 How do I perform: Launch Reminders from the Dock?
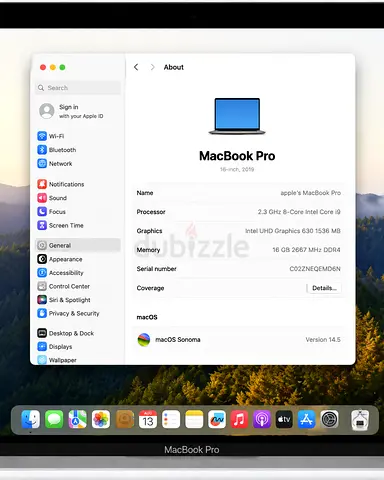click(x=171, y=419)
